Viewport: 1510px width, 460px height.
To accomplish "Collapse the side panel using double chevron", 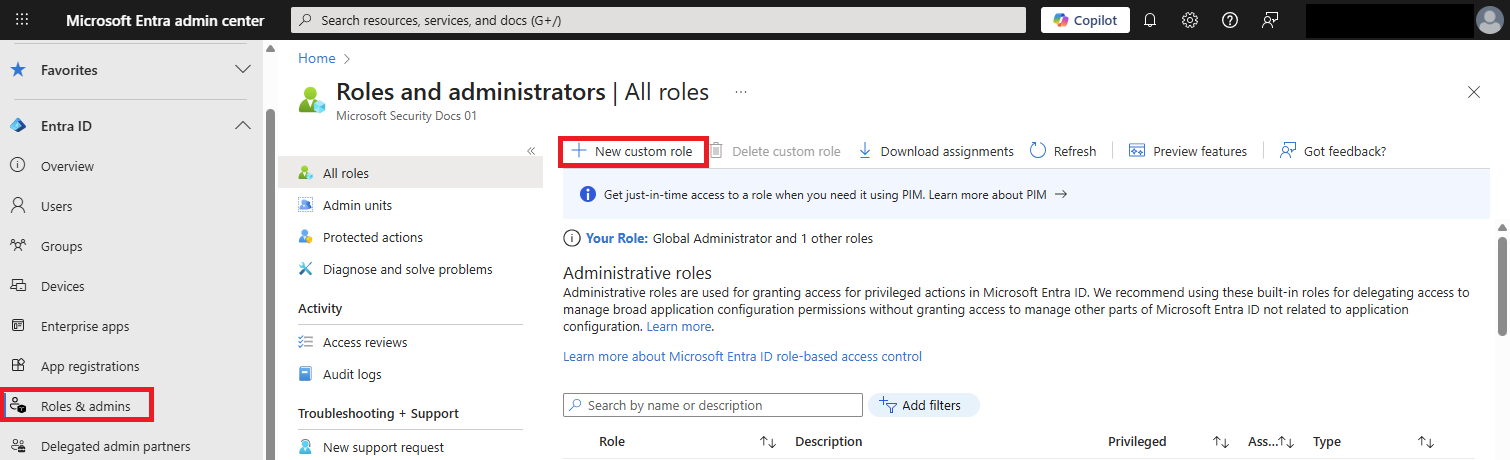I will [531, 151].
